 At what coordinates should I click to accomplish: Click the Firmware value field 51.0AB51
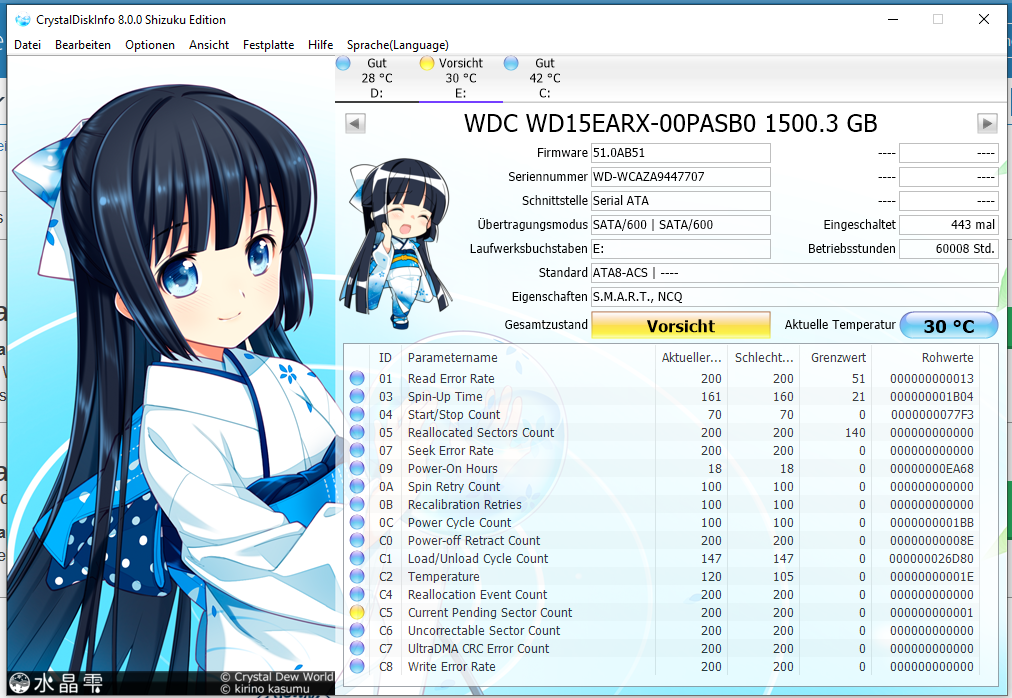pyautogui.click(x=681, y=153)
